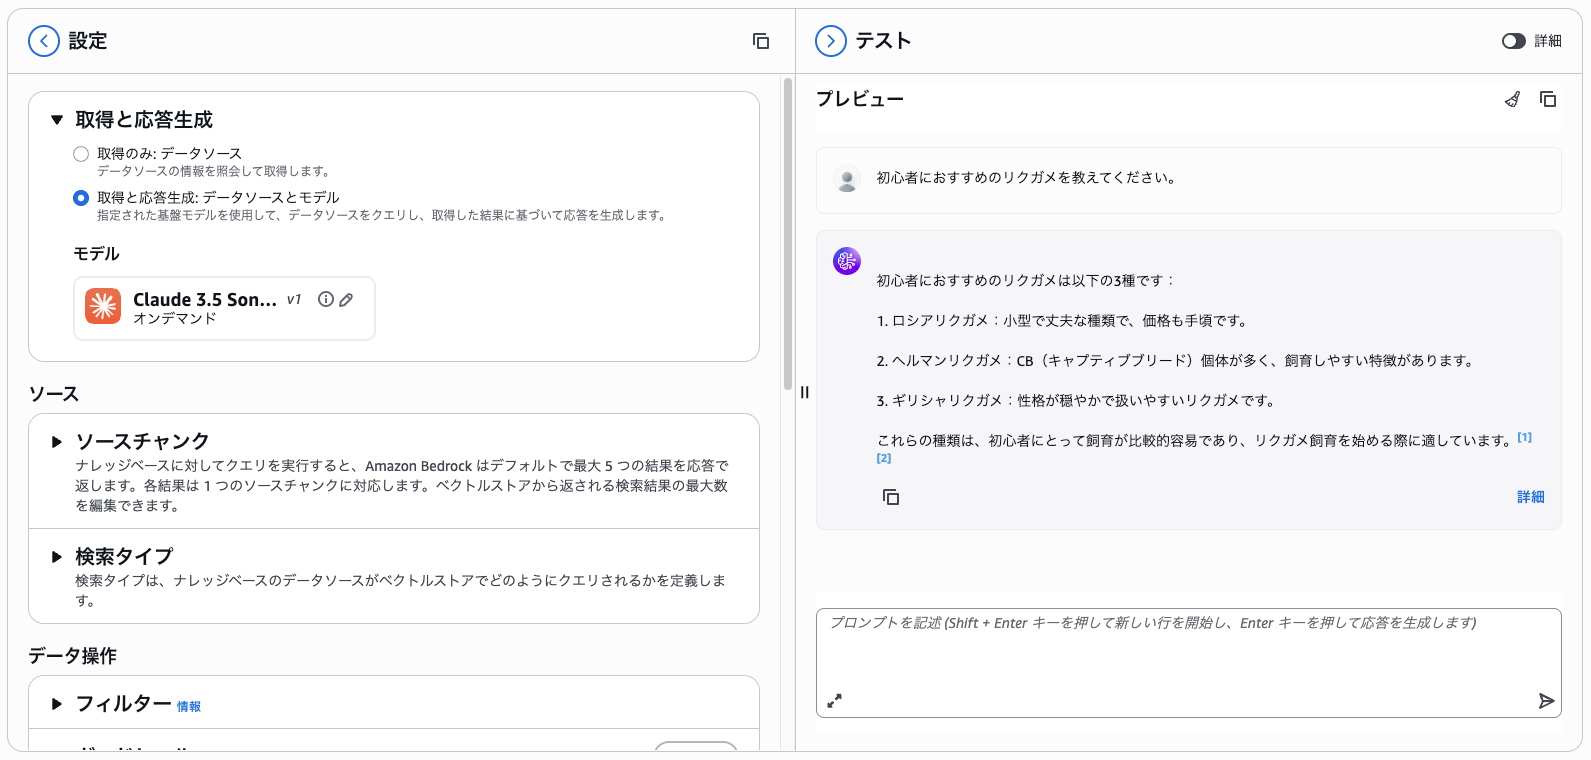Image resolution: width=1591 pixels, height=760 pixels.
Task: Click the オンデマンド label
Action: tap(175, 319)
